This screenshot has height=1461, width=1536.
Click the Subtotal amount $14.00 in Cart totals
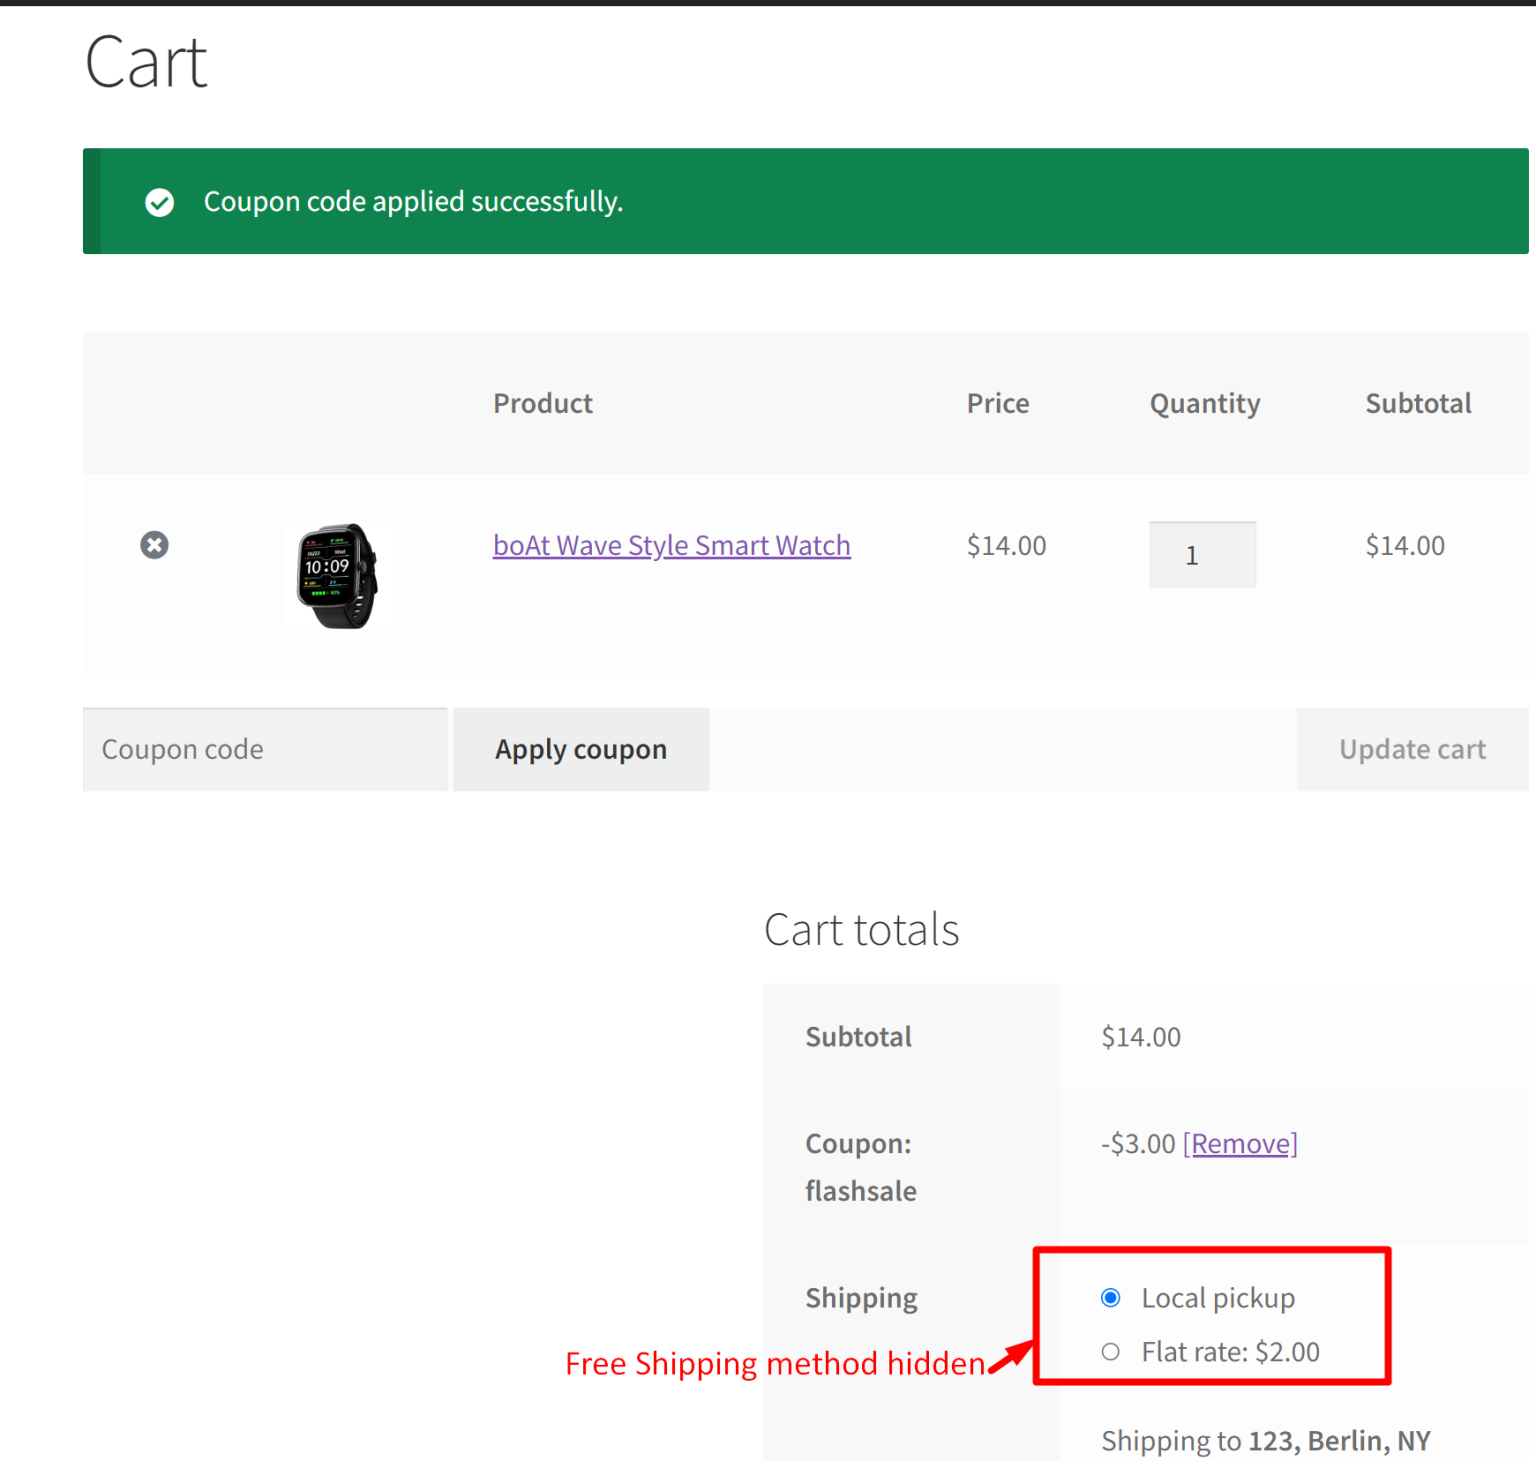pyautogui.click(x=1140, y=1037)
